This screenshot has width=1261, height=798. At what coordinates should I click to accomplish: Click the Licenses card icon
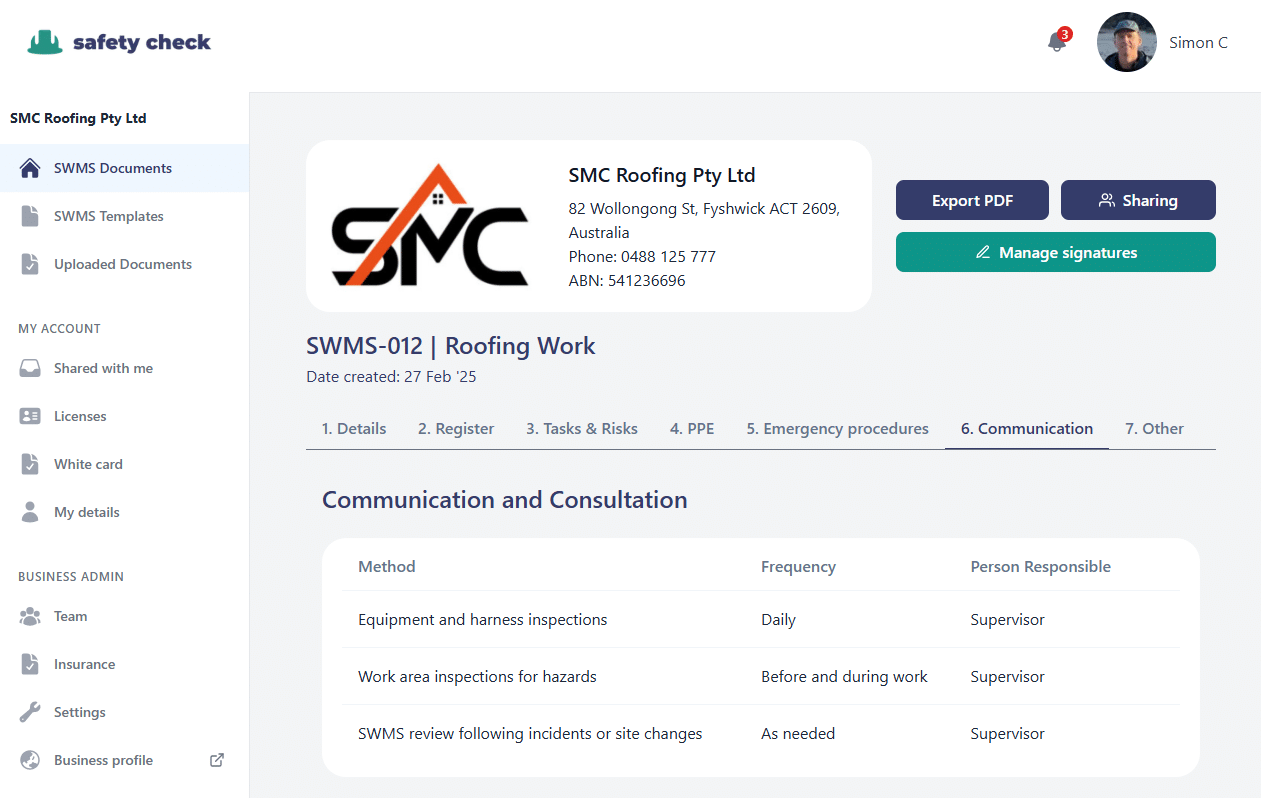(x=30, y=416)
